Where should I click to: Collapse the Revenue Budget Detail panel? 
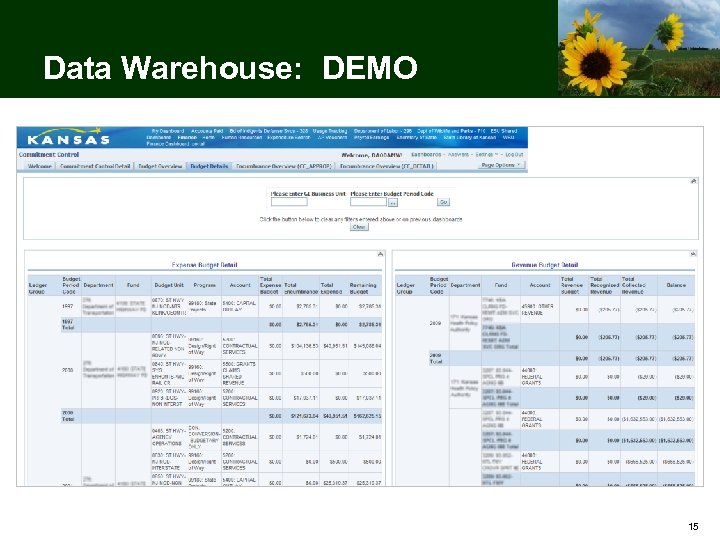(x=693, y=254)
